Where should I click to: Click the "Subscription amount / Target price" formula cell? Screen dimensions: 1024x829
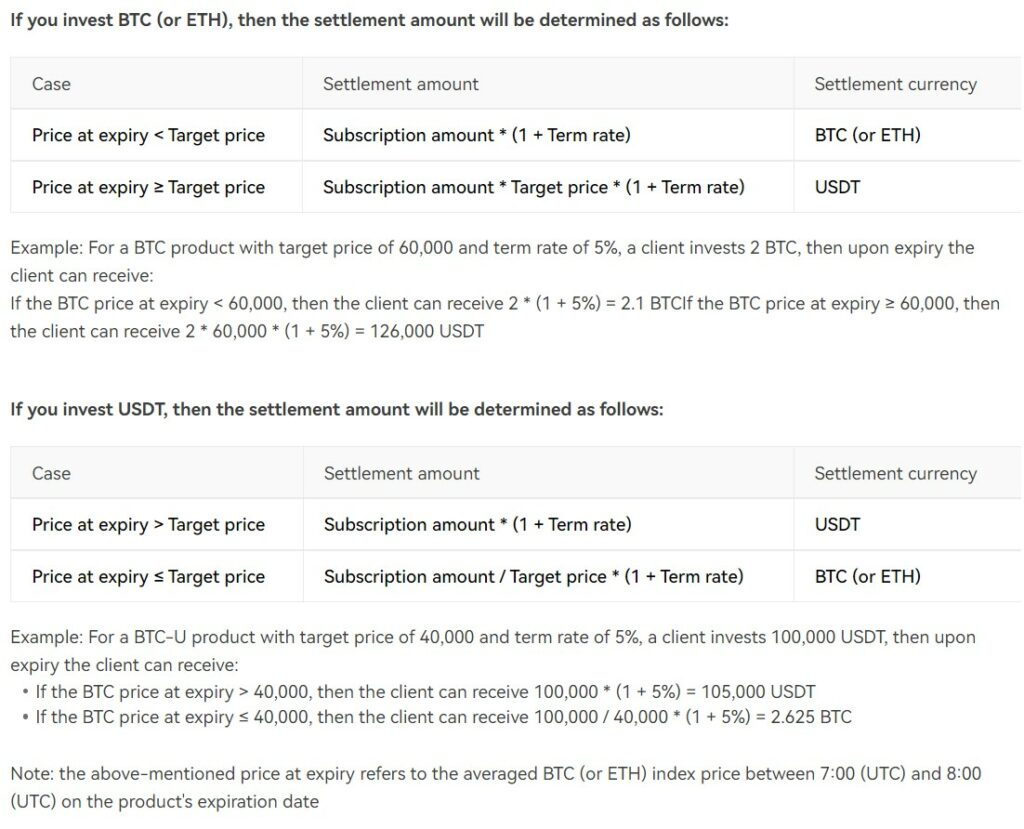pos(533,576)
